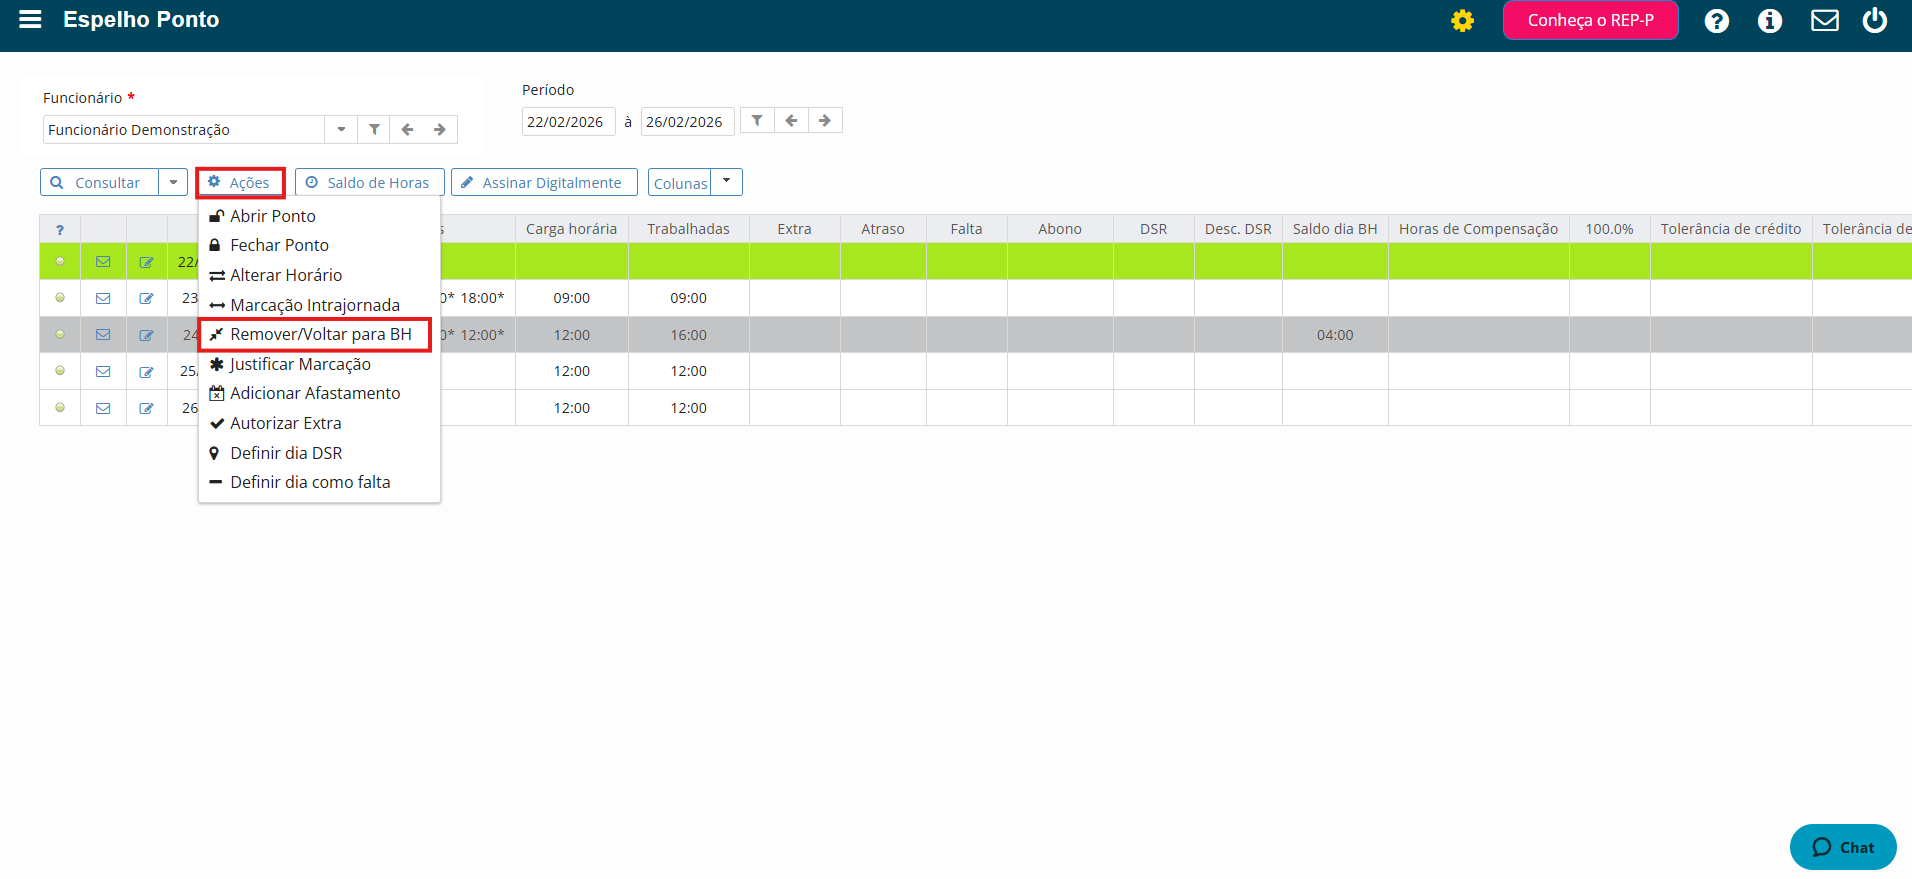The width and height of the screenshot is (1912, 879).
Task: Choose Definir dia DSR menu item
Action: [x=319, y=453]
